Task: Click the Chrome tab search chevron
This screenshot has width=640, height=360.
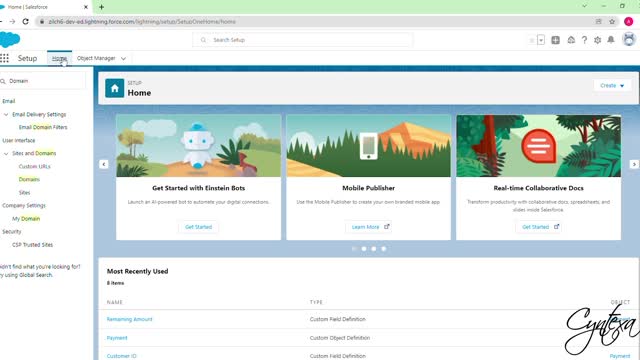Action: pos(584,6)
